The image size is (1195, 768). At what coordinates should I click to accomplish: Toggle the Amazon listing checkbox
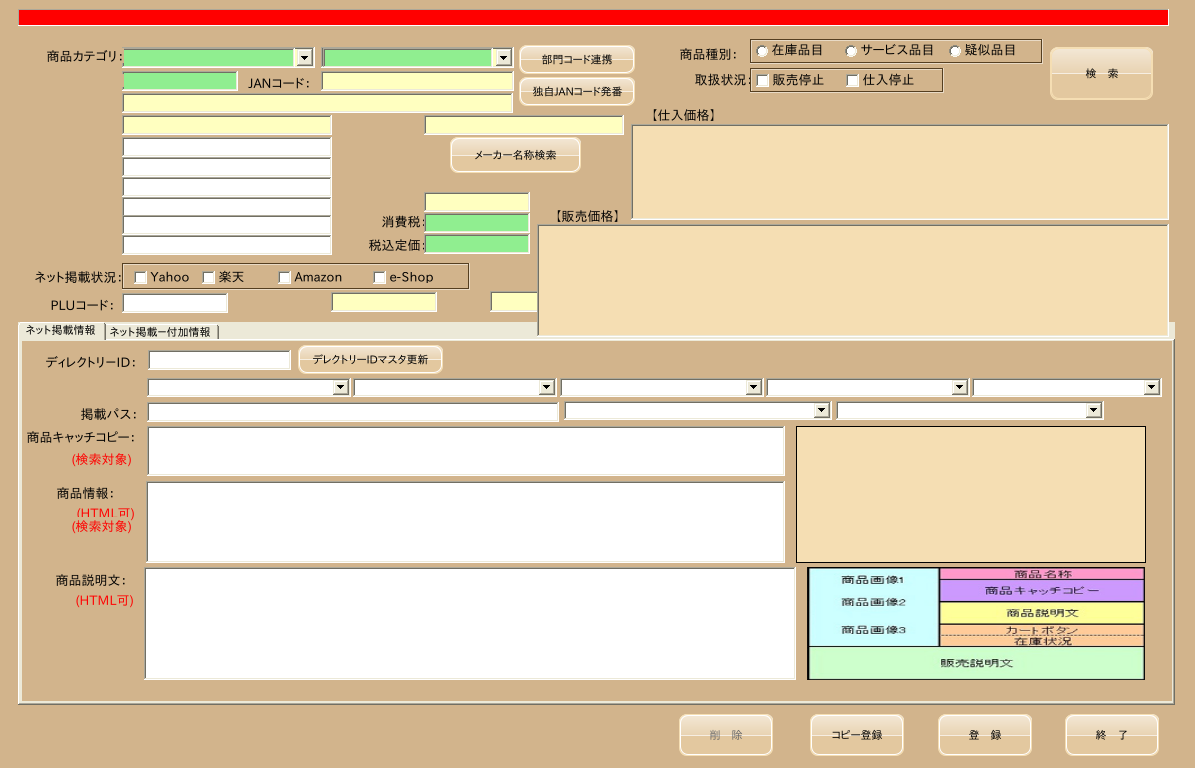(284, 277)
